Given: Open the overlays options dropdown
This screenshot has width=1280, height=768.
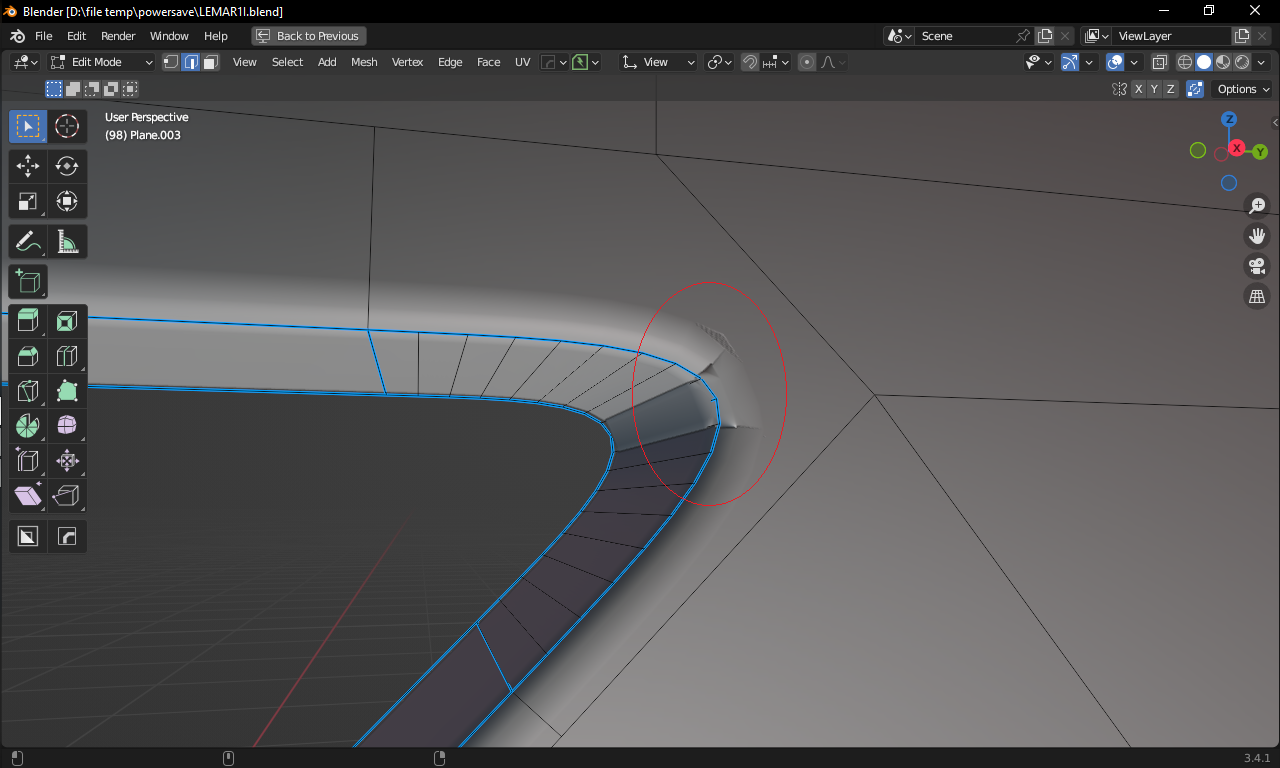Looking at the screenshot, I should point(1134,62).
